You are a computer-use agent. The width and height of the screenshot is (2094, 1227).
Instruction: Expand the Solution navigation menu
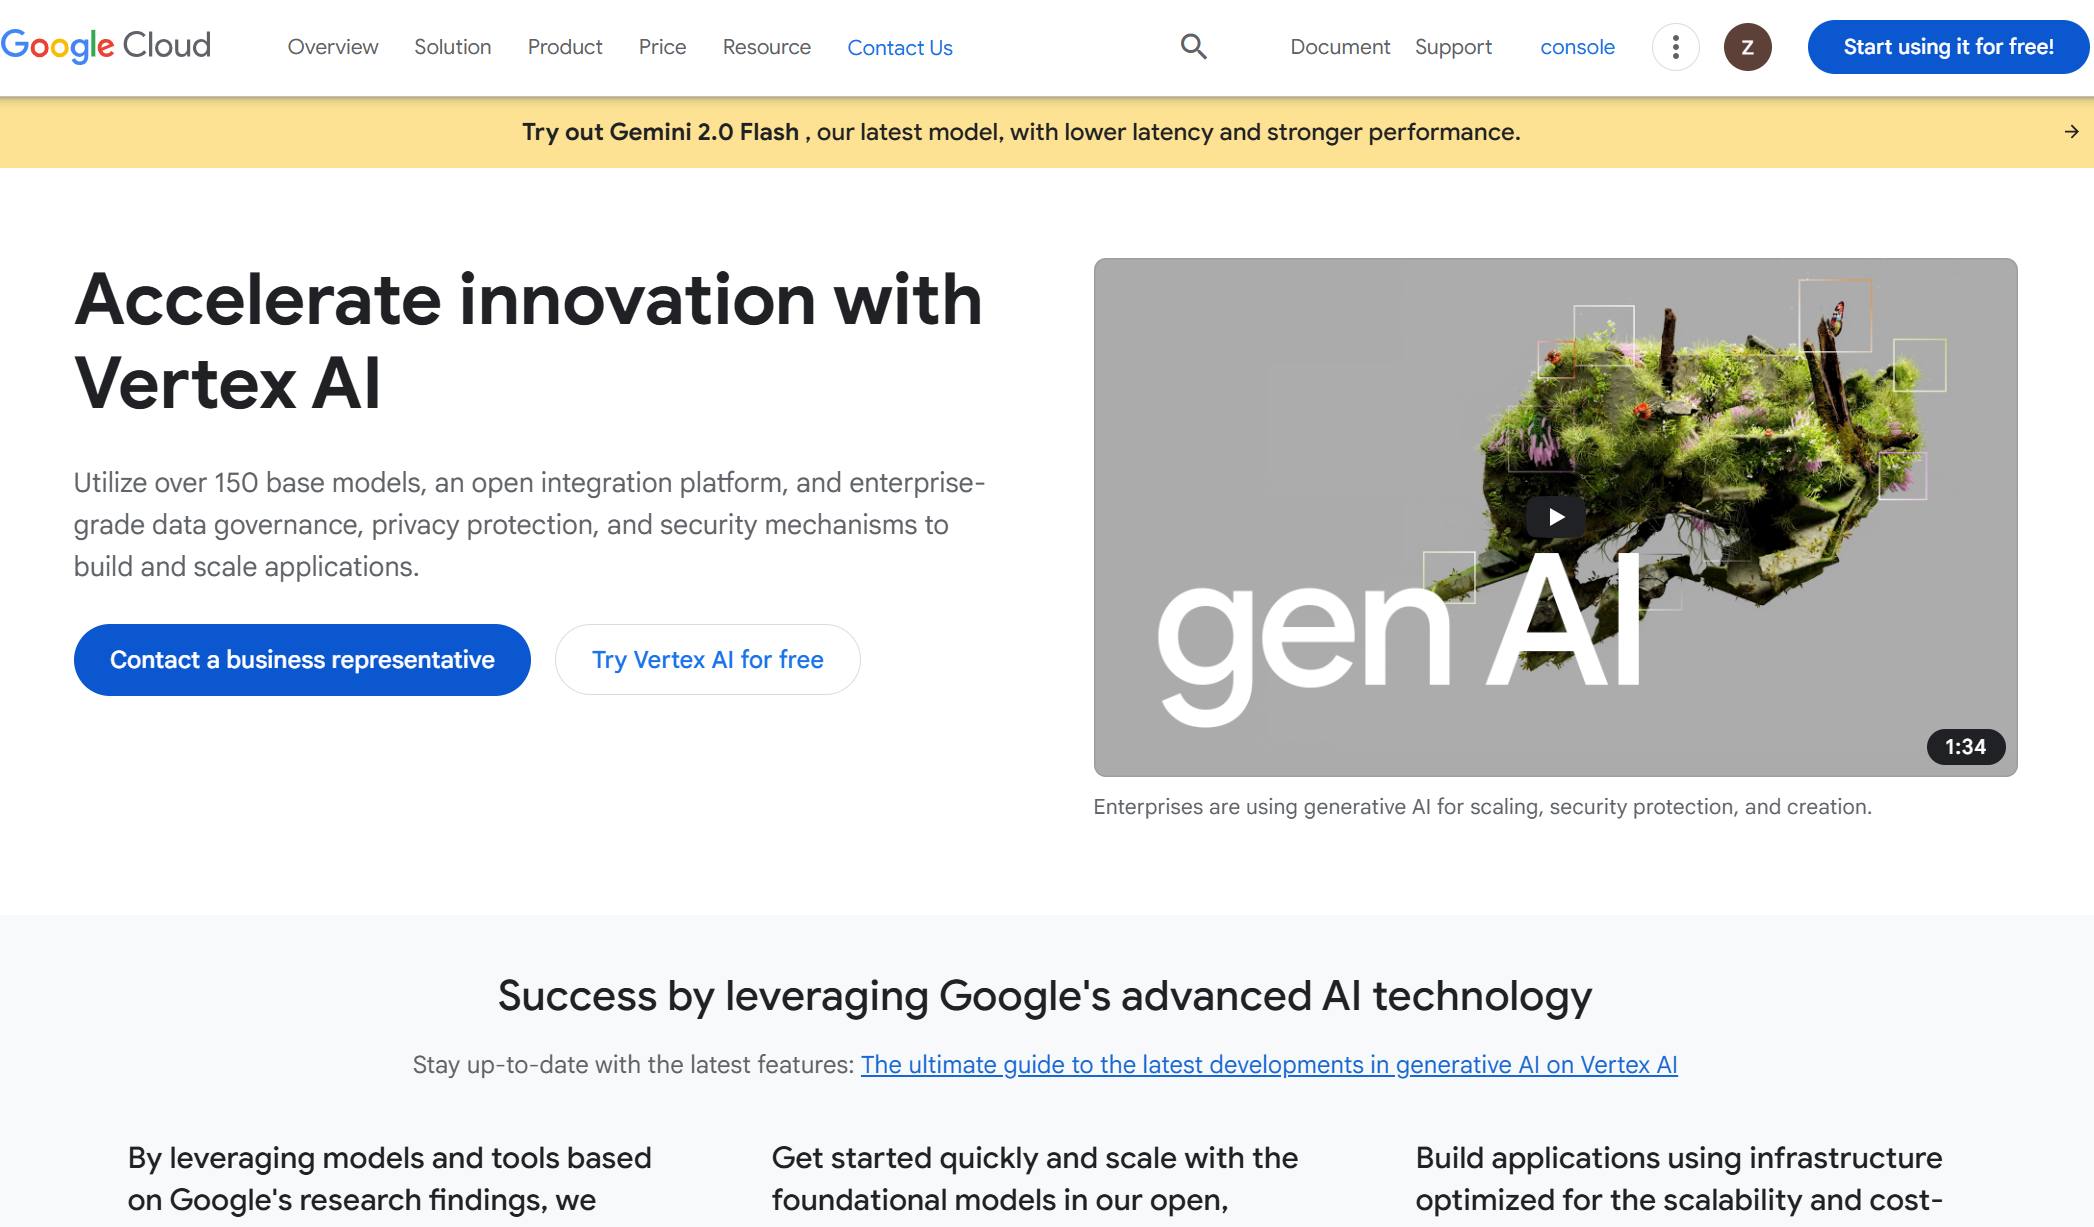pyautogui.click(x=452, y=47)
